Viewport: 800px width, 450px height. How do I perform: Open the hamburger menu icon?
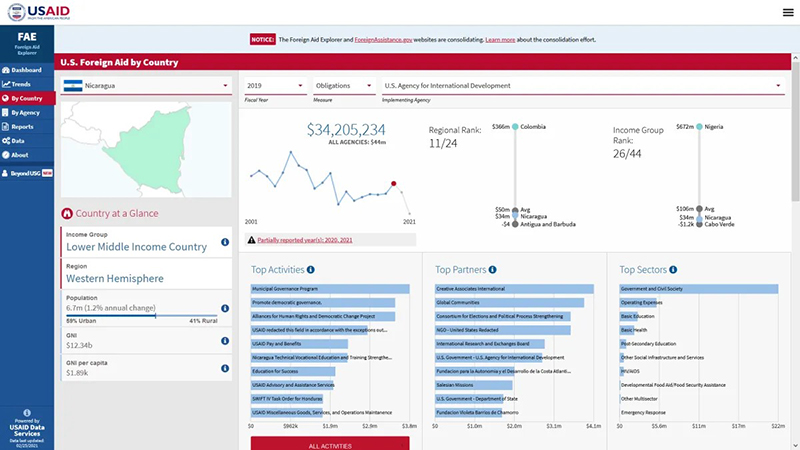787,12
